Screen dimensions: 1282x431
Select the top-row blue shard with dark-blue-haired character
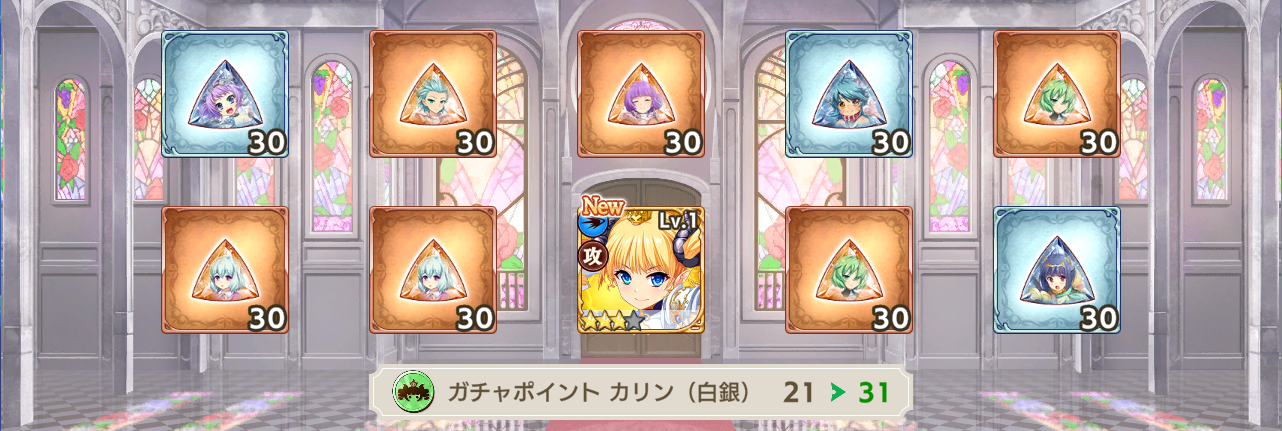pyautogui.click(x=849, y=94)
